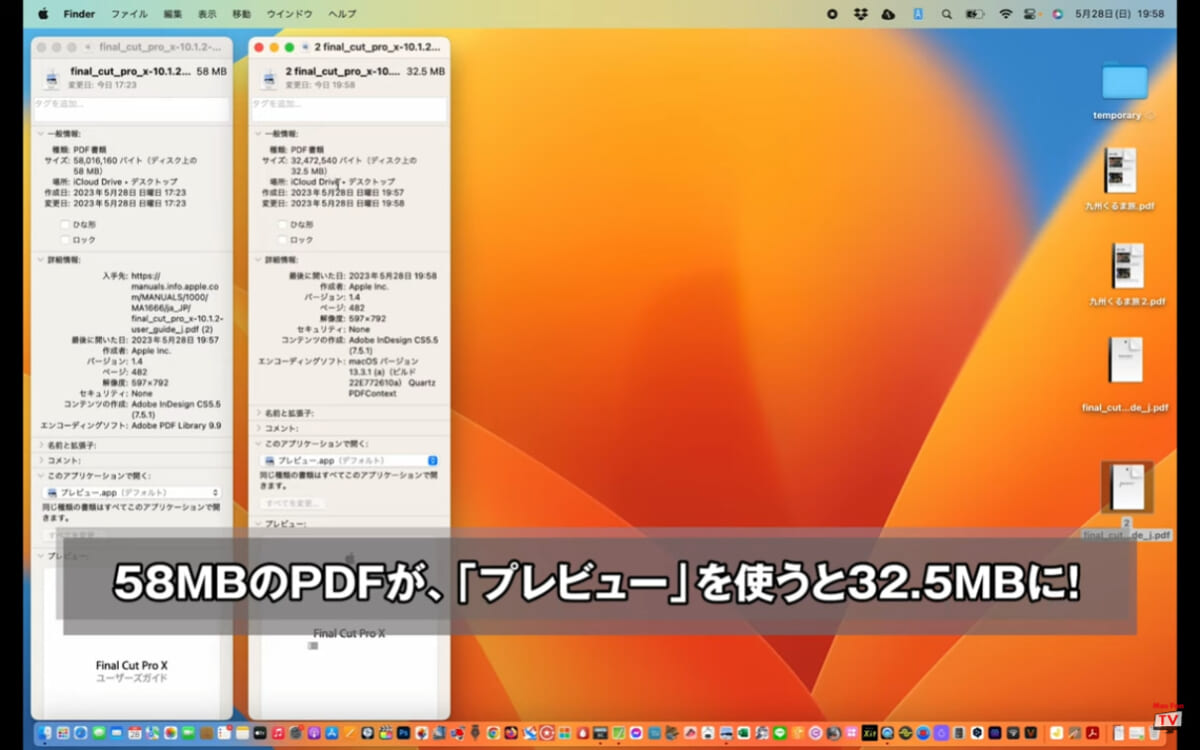Click the Final Cut Pro X preview thumbnail in 58 MB window
Screen dimensions: 1200x750
point(132,643)
